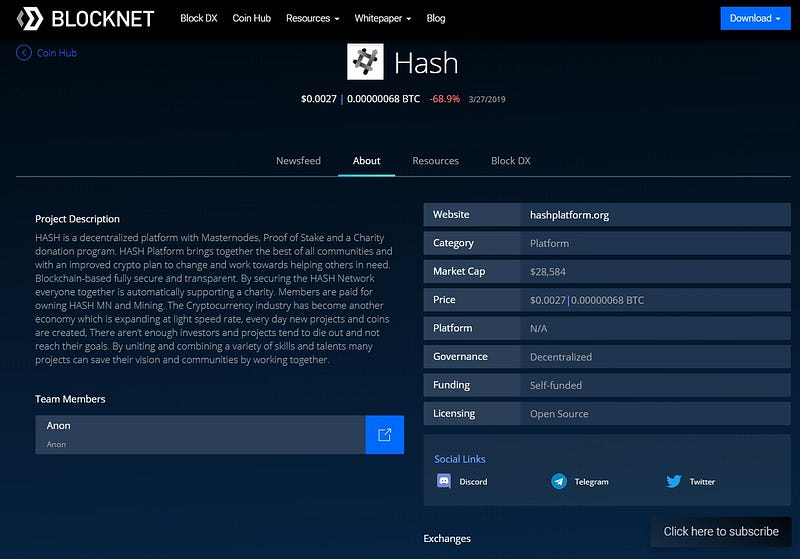The height and width of the screenshot is (559, 800).
Task: Open the Anon team member external link
Action: pyautogui.click(x=385, y=435)
